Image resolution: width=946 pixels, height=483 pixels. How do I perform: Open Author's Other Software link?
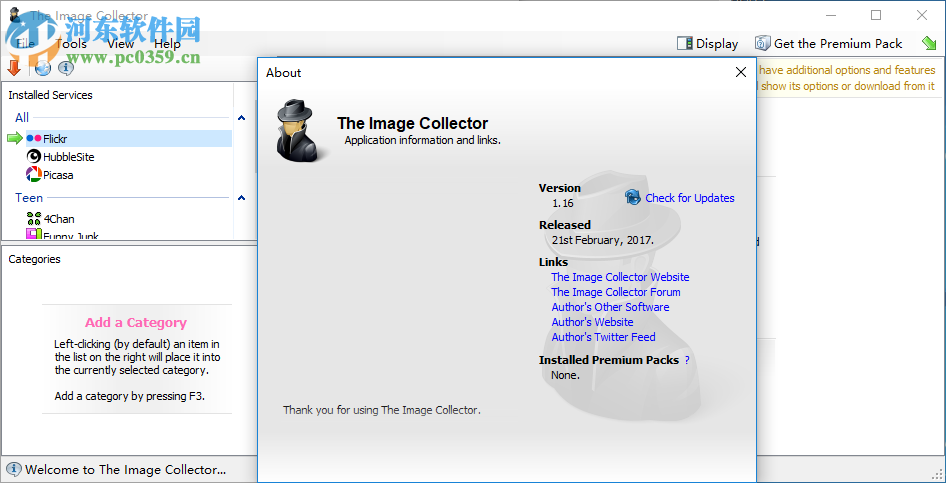610,307
